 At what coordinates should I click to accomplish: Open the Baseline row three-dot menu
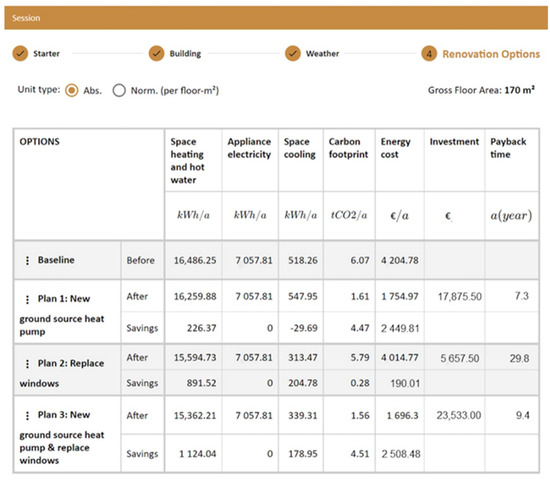click(x=27, y=260)
